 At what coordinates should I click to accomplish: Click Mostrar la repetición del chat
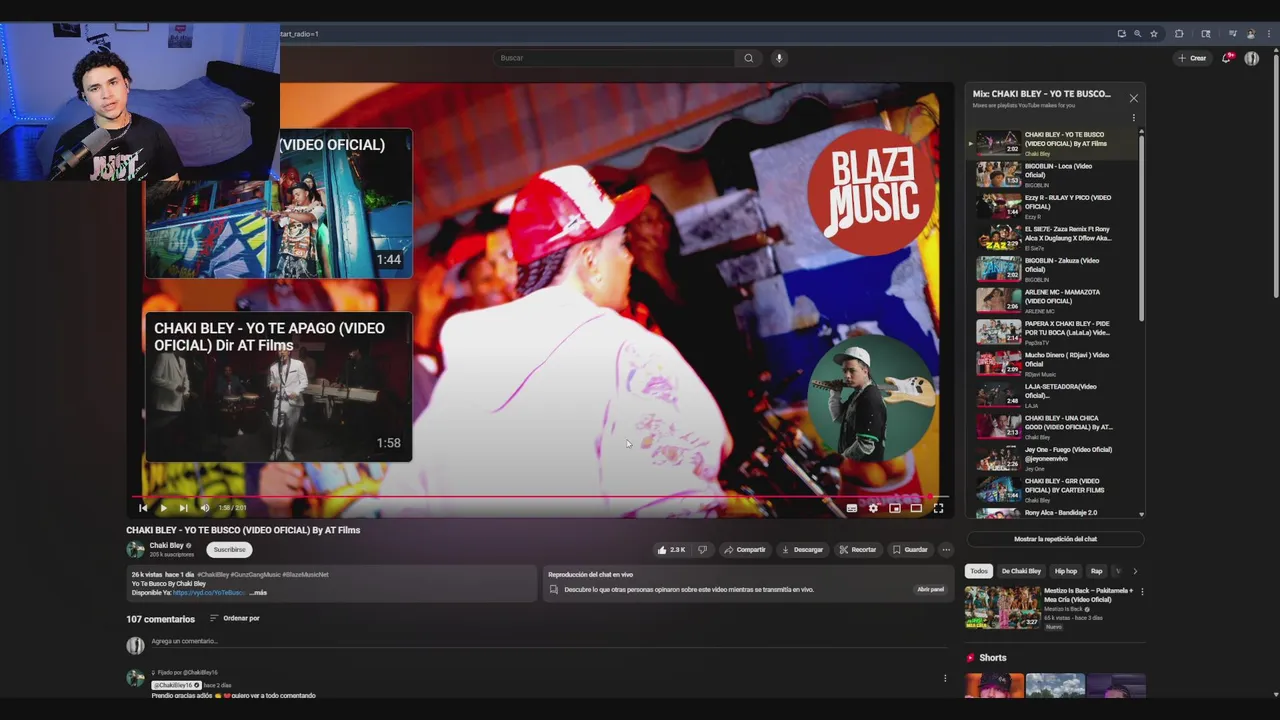(1055, 539)
